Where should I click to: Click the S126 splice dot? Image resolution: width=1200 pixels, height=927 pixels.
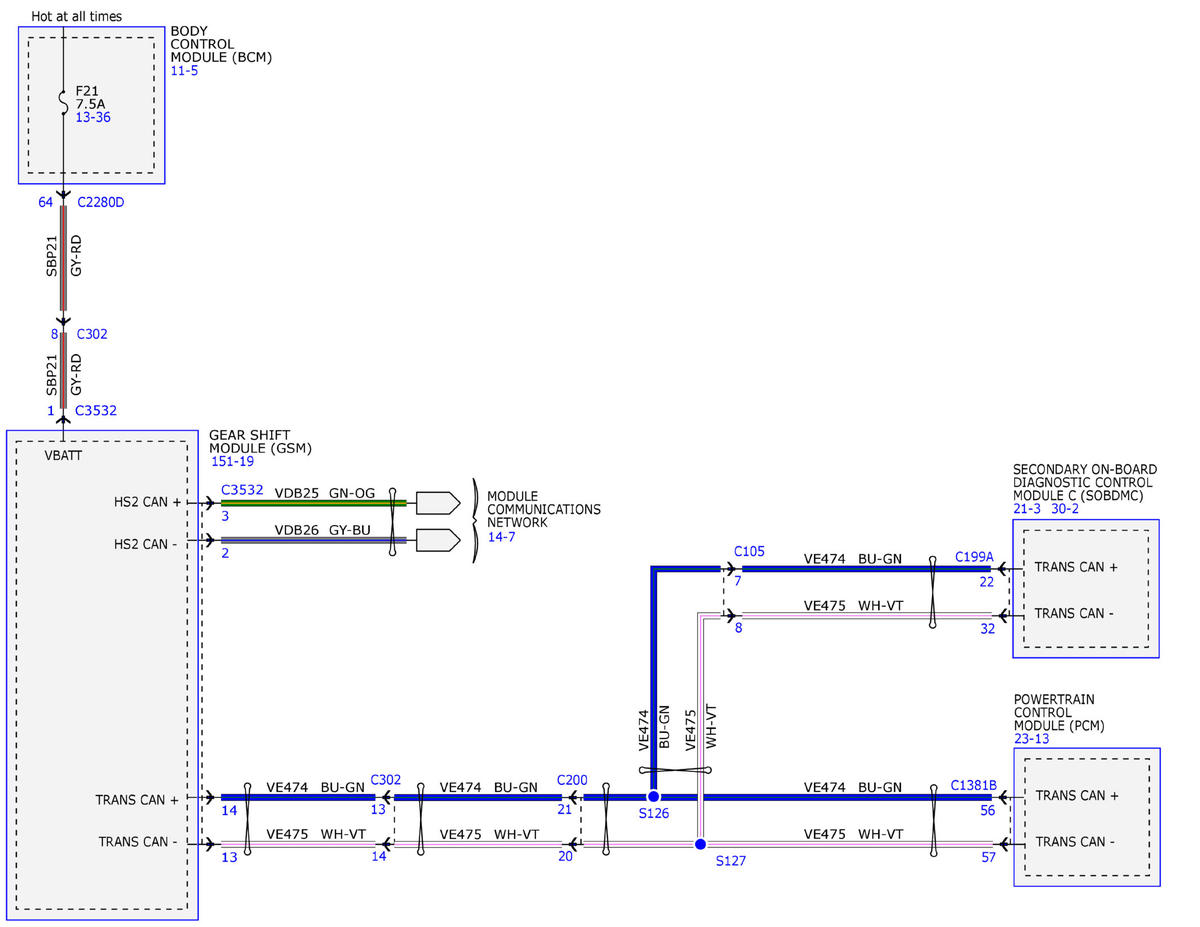point(653,797)
